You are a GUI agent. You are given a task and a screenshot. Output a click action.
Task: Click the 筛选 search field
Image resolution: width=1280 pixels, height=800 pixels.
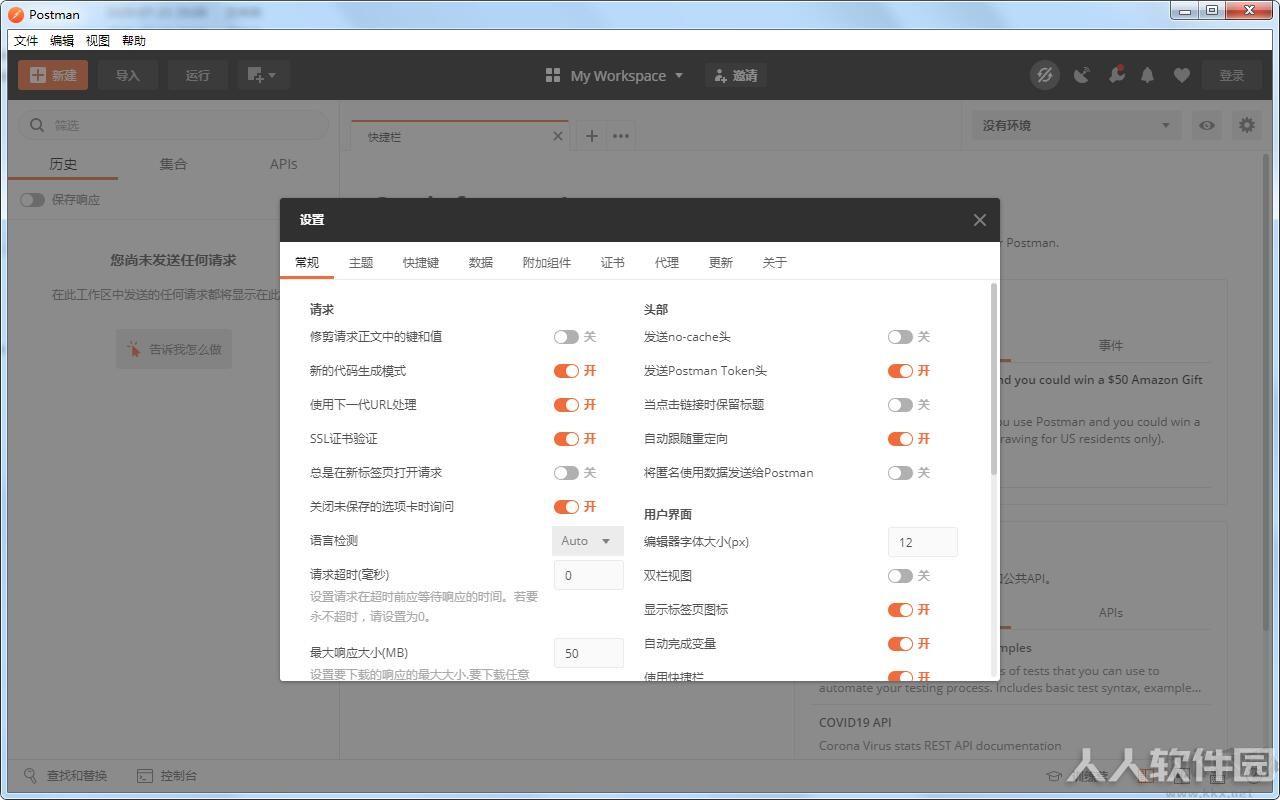pyautogui.click(x=174, y=125)
